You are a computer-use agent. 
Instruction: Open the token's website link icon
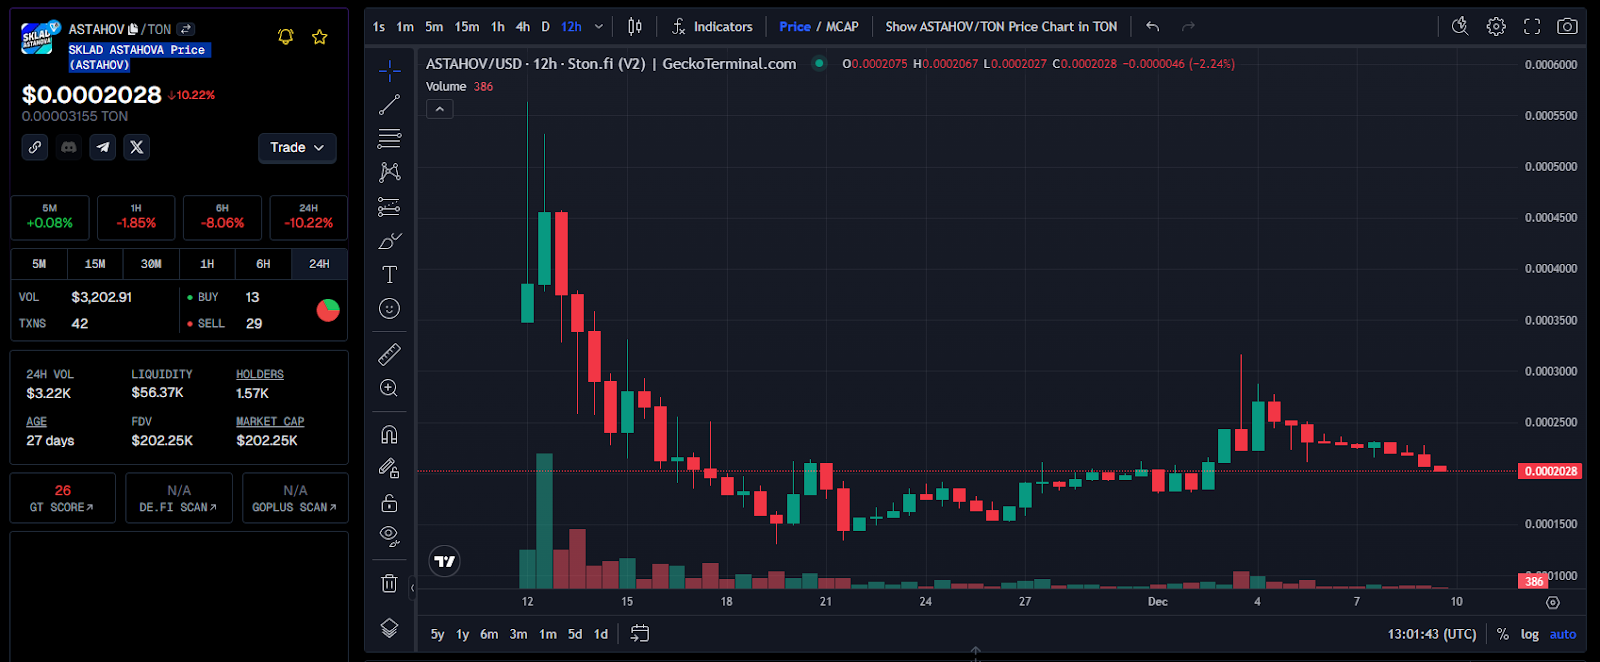click(35, 147)
